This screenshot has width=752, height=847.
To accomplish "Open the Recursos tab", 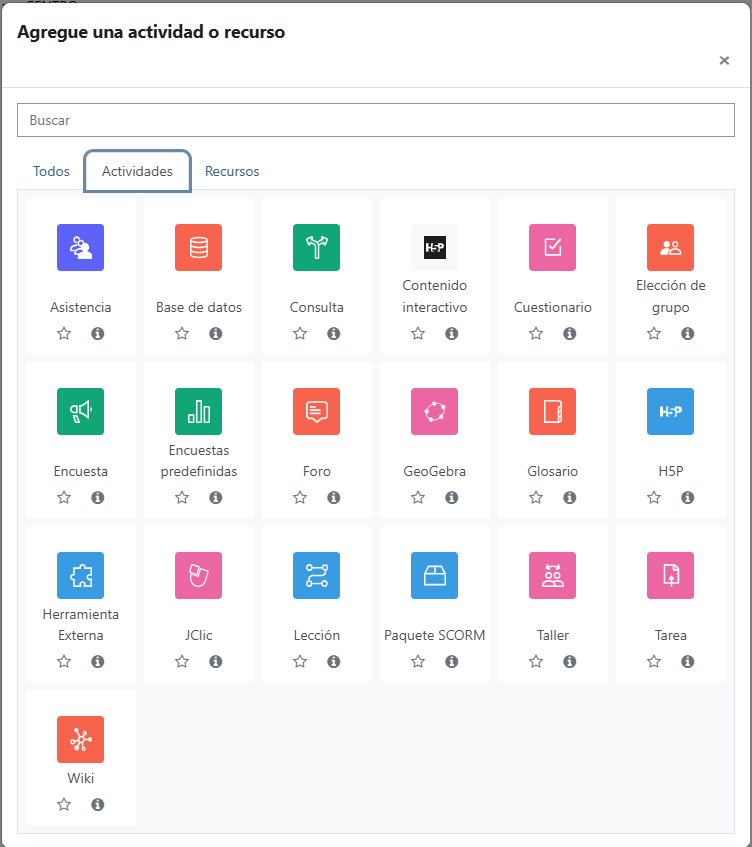I will pos(232,171).
